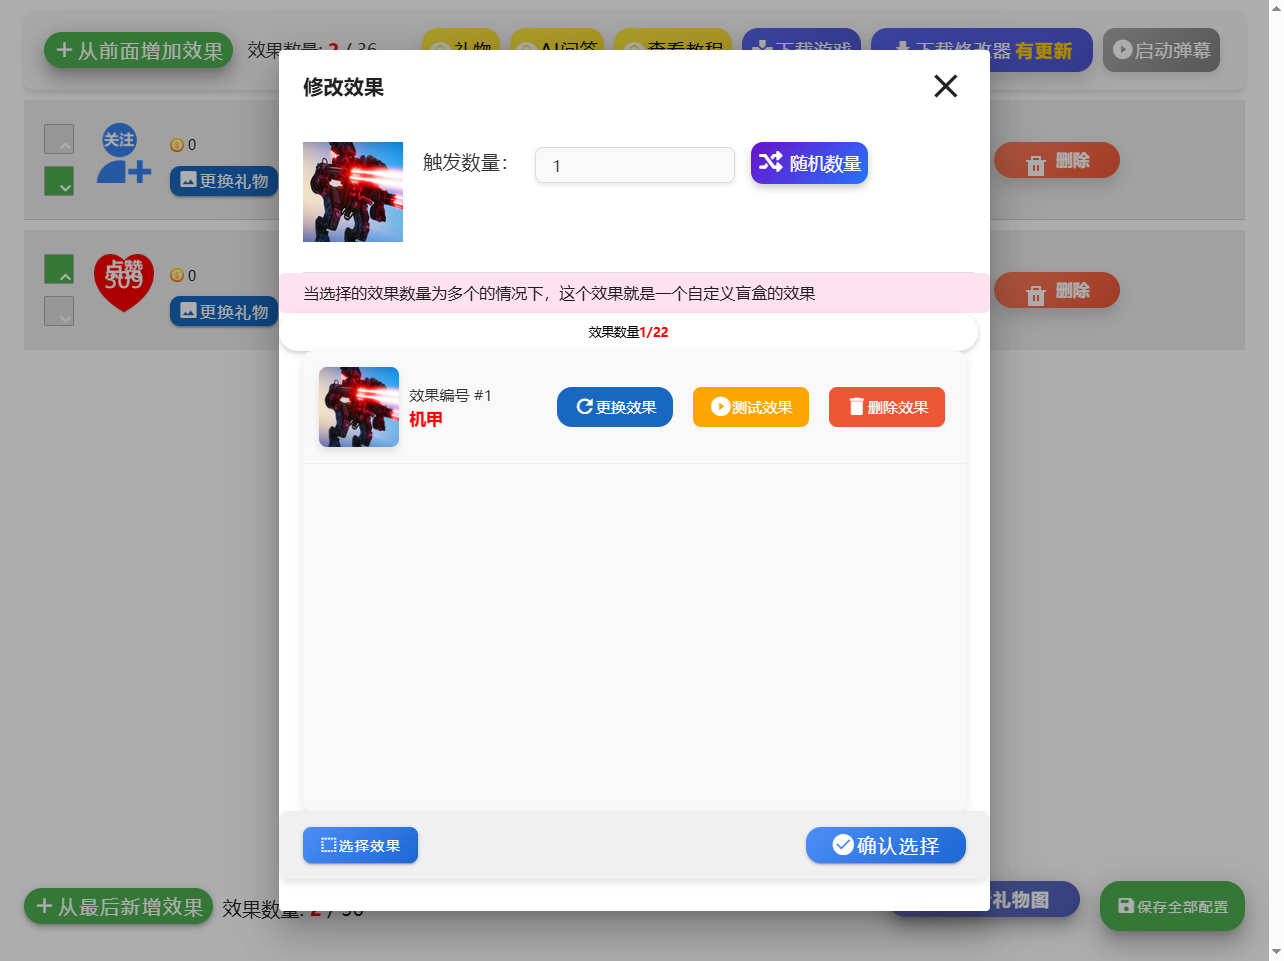Confirm with 确认选择 button
Image resolution: width=1284 pixels, height=961 pixels.
point(885,845)
